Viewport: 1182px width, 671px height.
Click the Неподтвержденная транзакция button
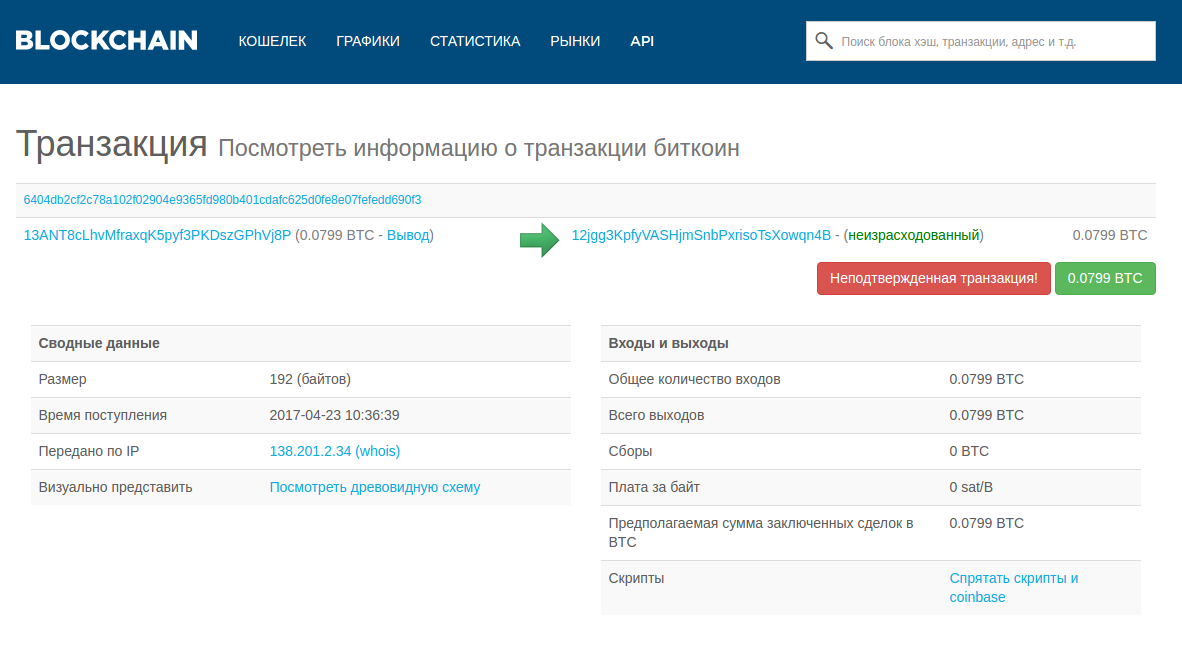[x=933, y=278]
